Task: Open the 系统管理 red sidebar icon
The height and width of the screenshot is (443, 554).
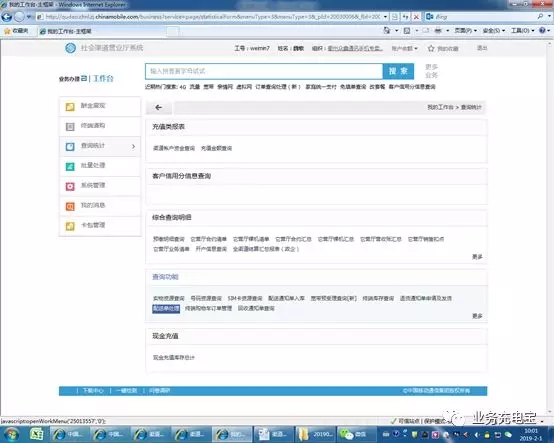Action: coord(70,186)
